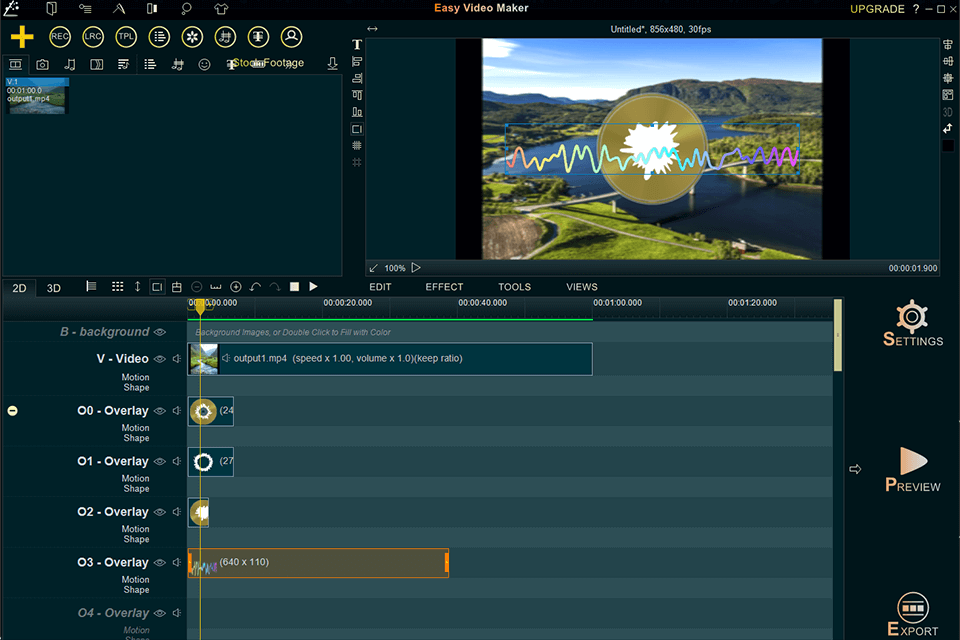Select the video clips media tab
The height and width of the screenshot is (640, 960).
coord(15,64)
